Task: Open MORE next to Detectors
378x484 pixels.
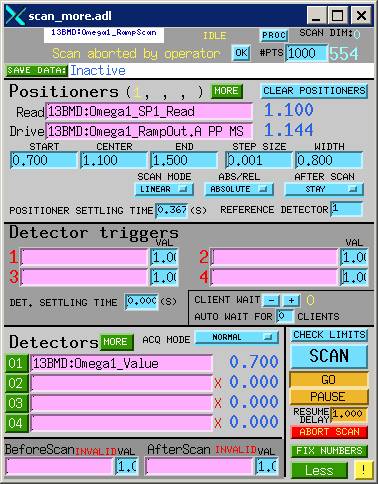Action: (116, 342)
